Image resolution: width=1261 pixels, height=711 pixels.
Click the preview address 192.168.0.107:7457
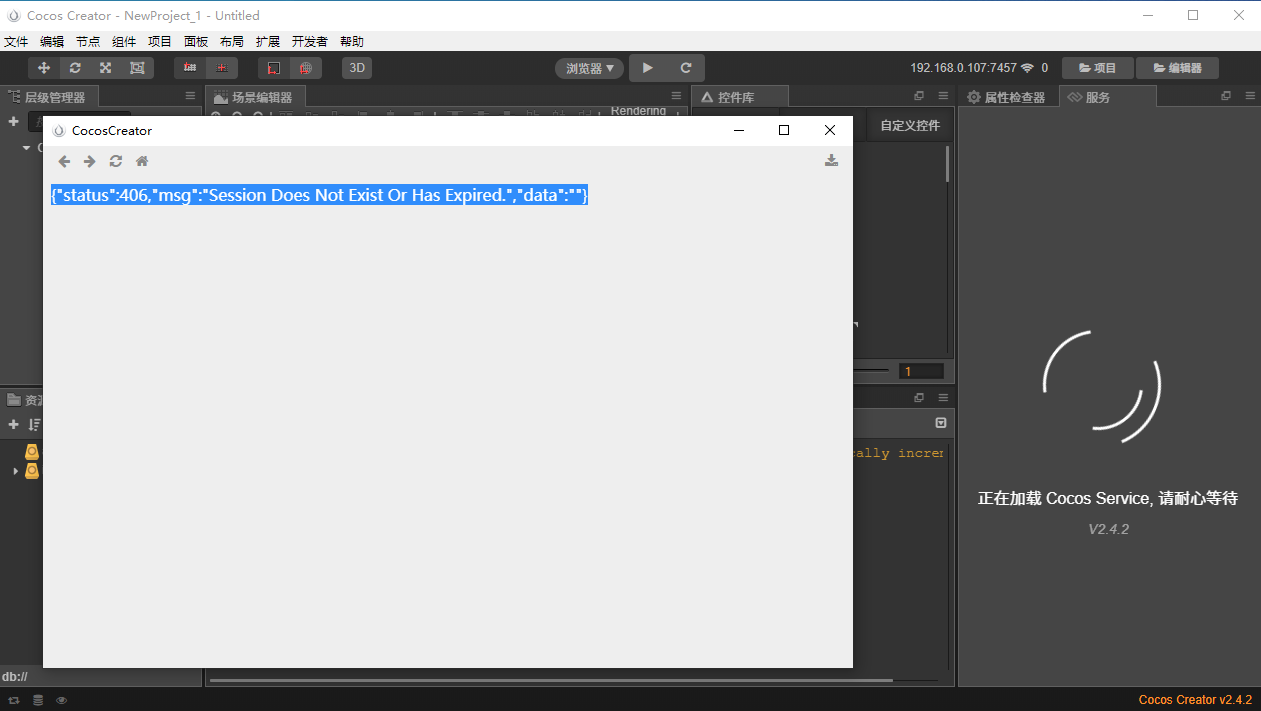(x=963, y=68)
